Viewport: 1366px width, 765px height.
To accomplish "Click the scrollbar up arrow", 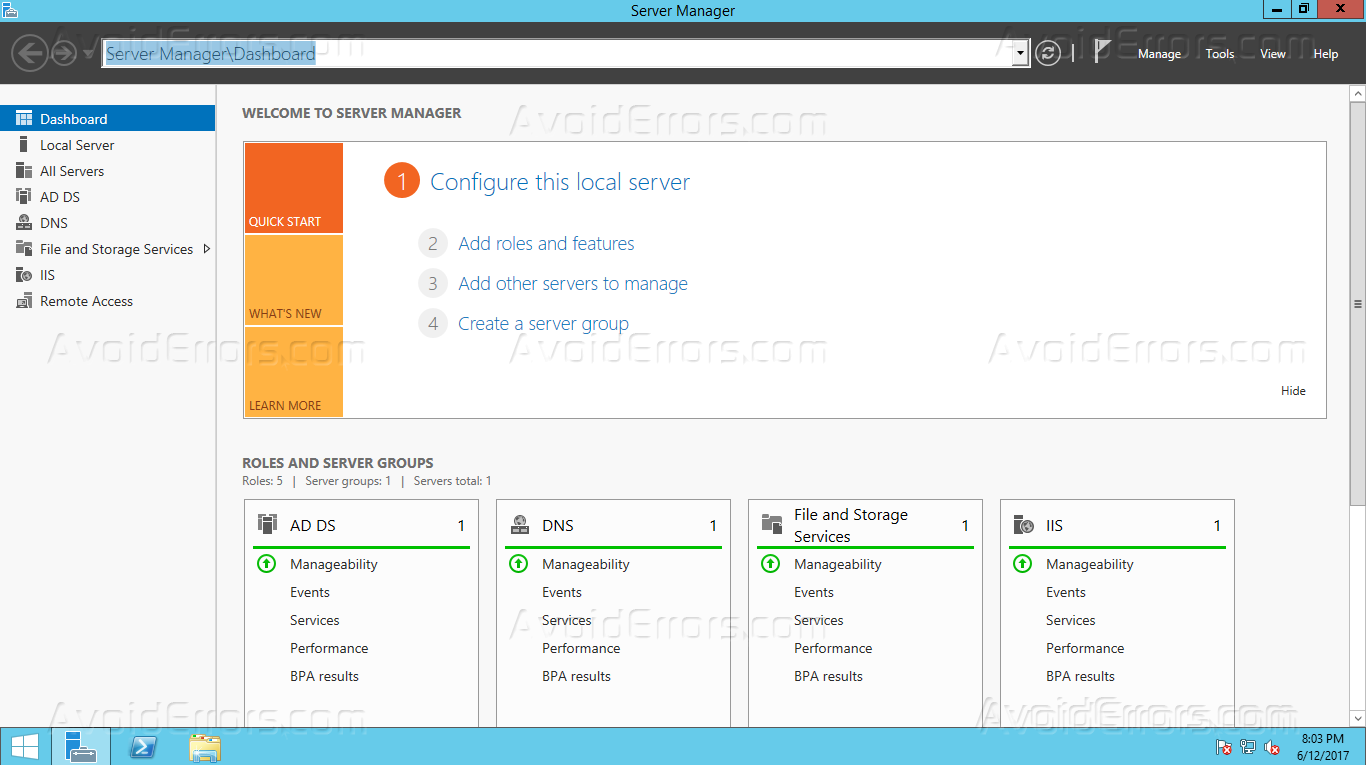I will [1357, 94].
